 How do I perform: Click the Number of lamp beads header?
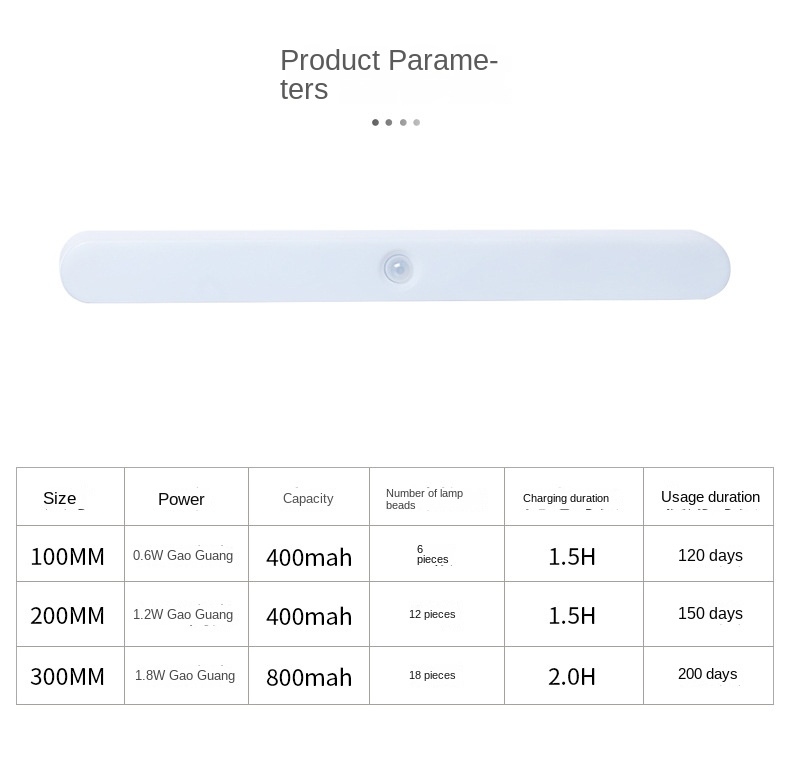coord(424,498)
